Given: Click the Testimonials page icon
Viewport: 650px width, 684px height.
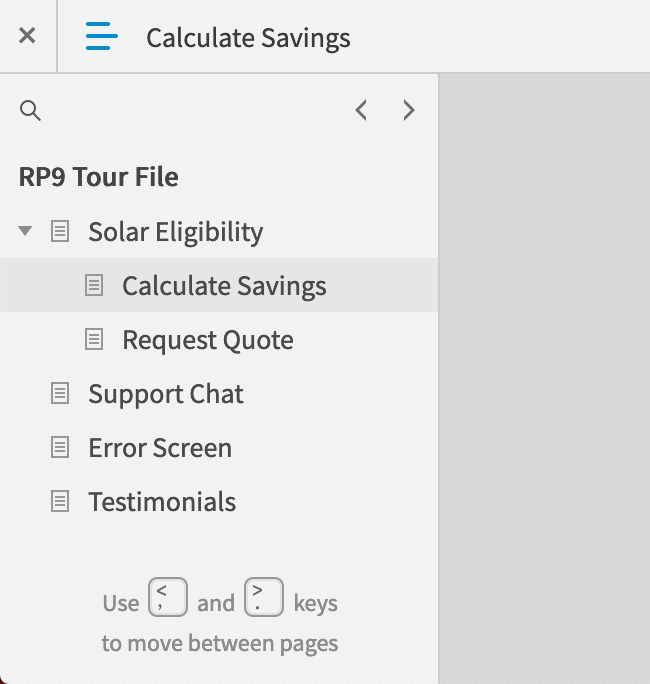Looking at the screenshot, I should (60, 501).
